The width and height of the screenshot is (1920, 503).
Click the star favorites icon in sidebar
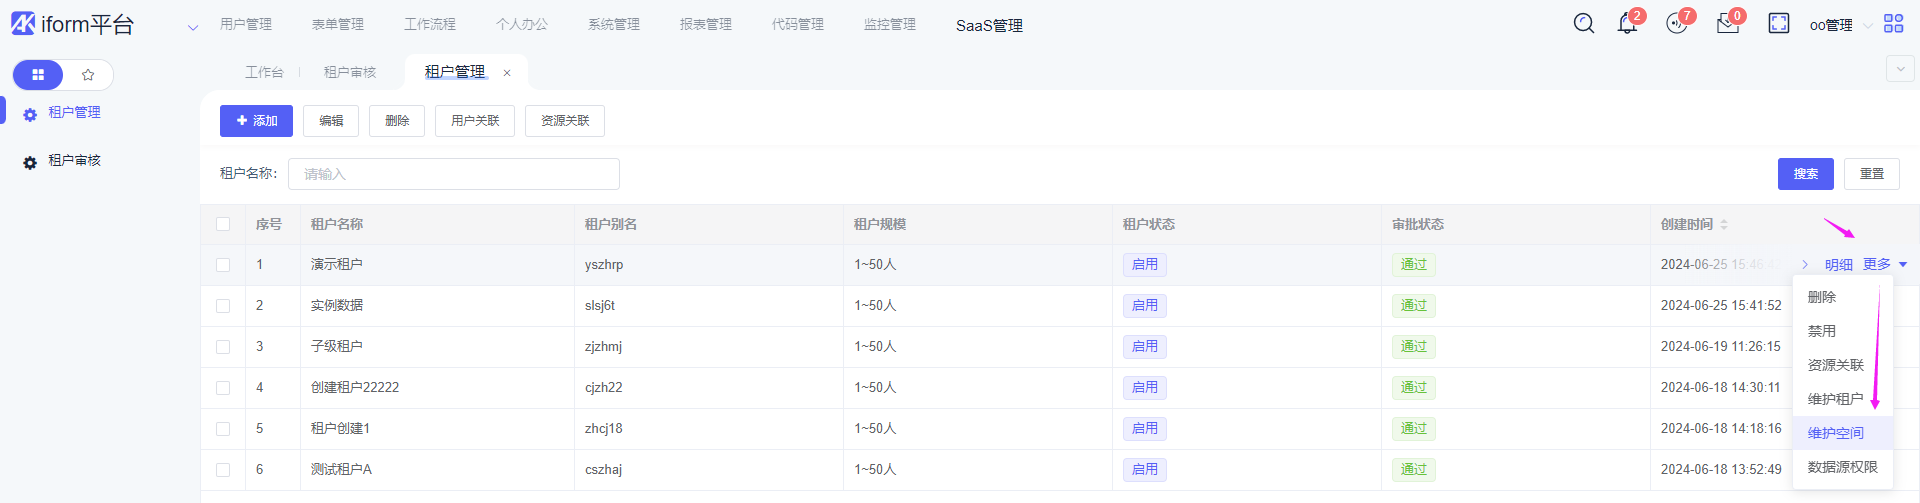click(x=88, y=75)
